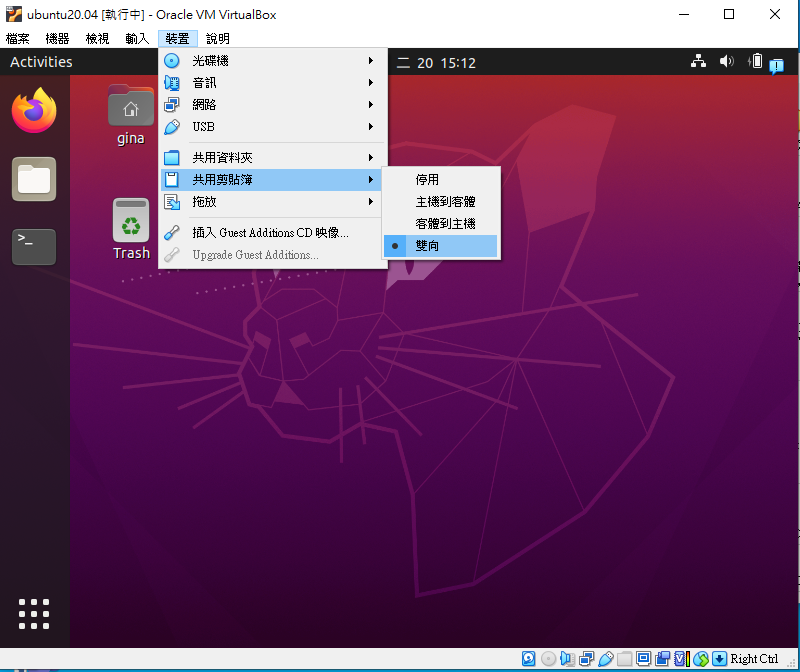Click the hard disk status bar icon

pyautogui.click(x=529, y=659)
